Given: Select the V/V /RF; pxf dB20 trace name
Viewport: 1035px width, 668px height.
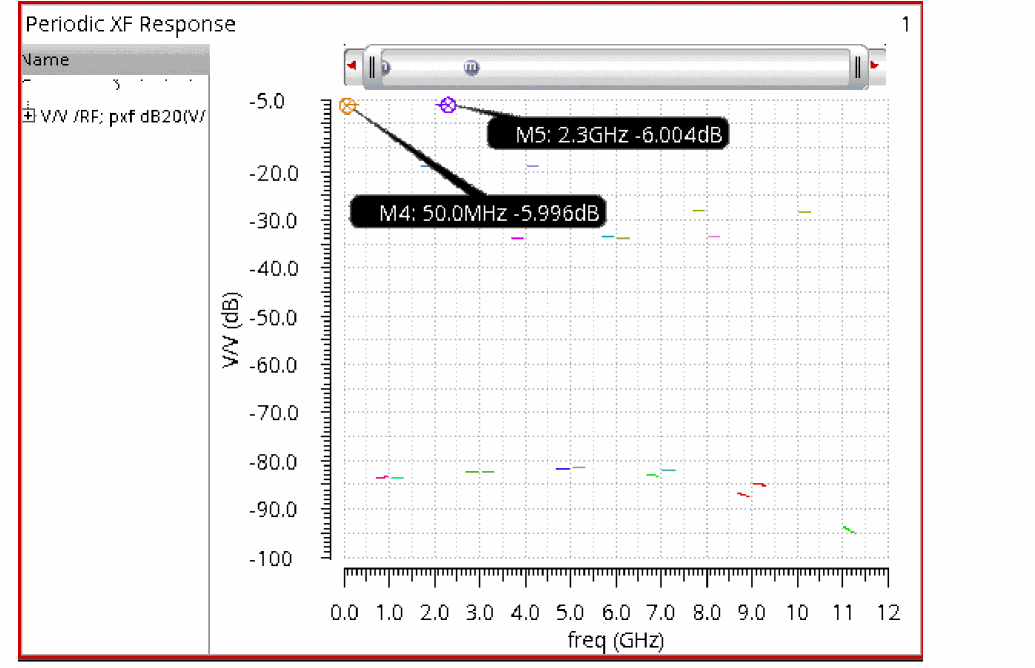Looking at the screenshot, I should tap(123, 117).
